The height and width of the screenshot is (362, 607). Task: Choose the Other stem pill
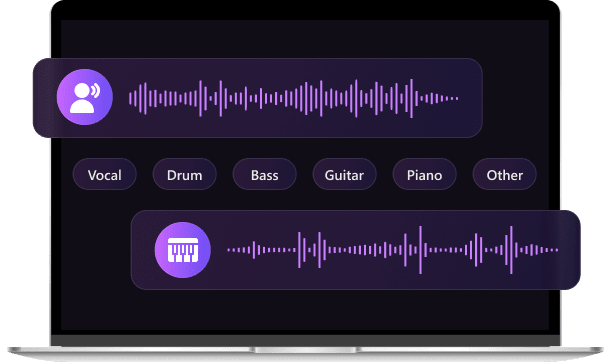[504, 174]
